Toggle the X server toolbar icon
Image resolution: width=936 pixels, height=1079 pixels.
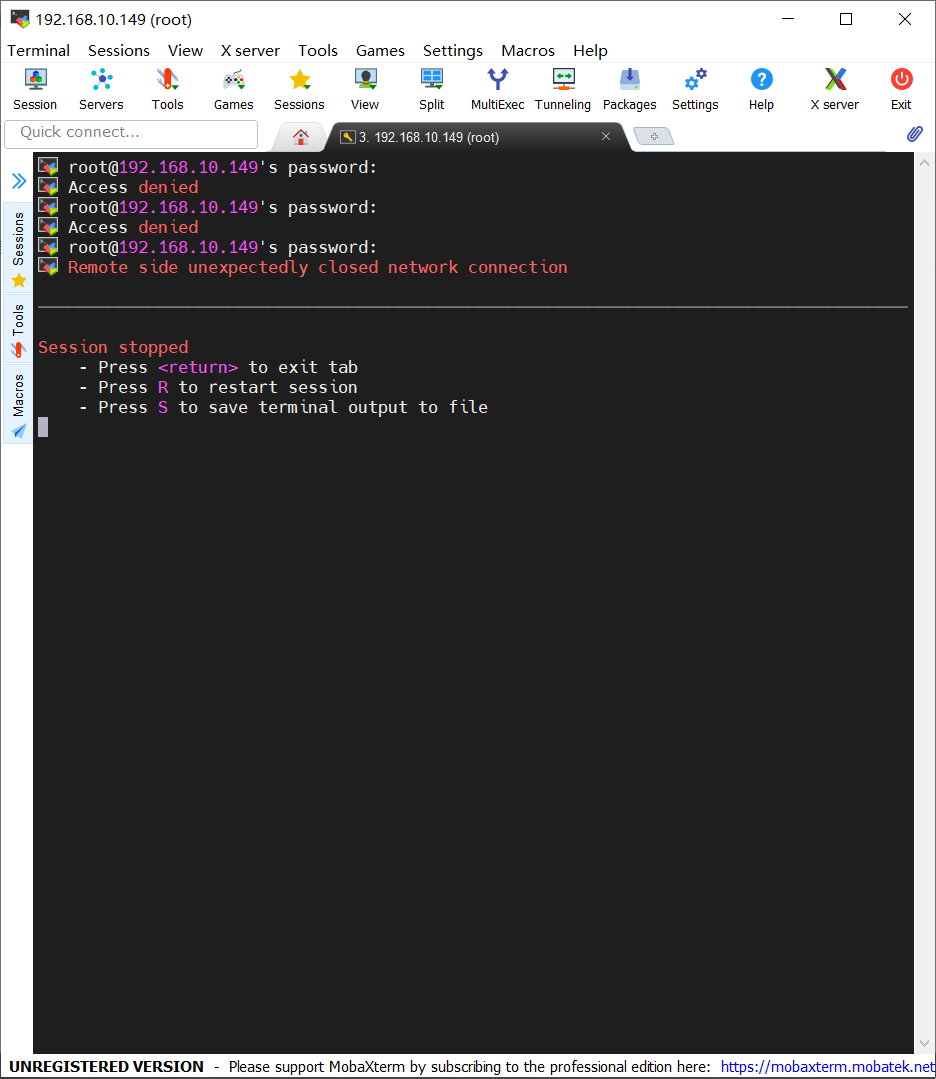point(835,89)
